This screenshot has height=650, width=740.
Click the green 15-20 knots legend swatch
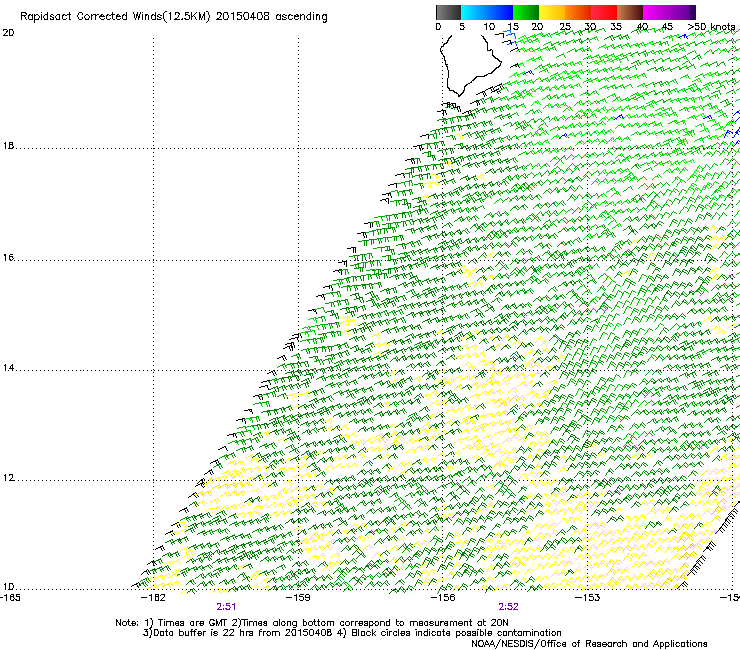point(526,12)
